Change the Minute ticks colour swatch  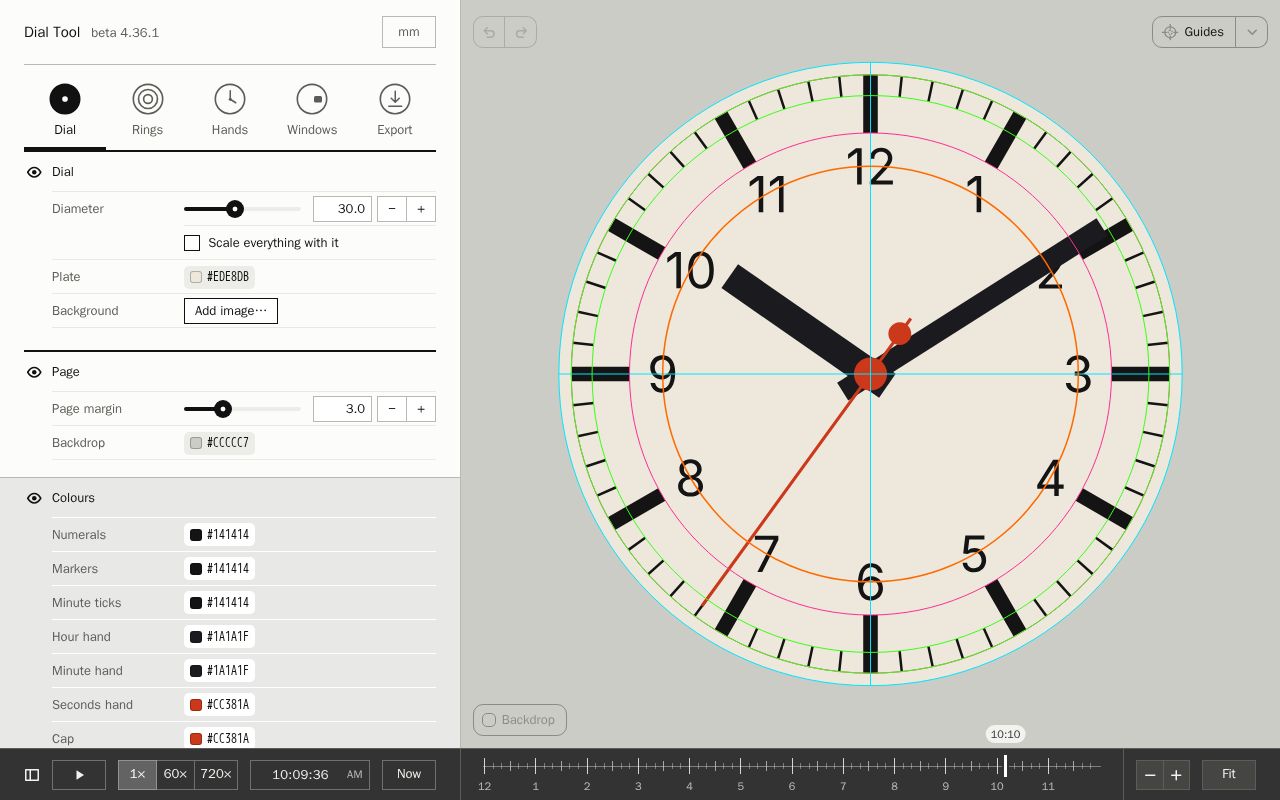pos(219,603)
